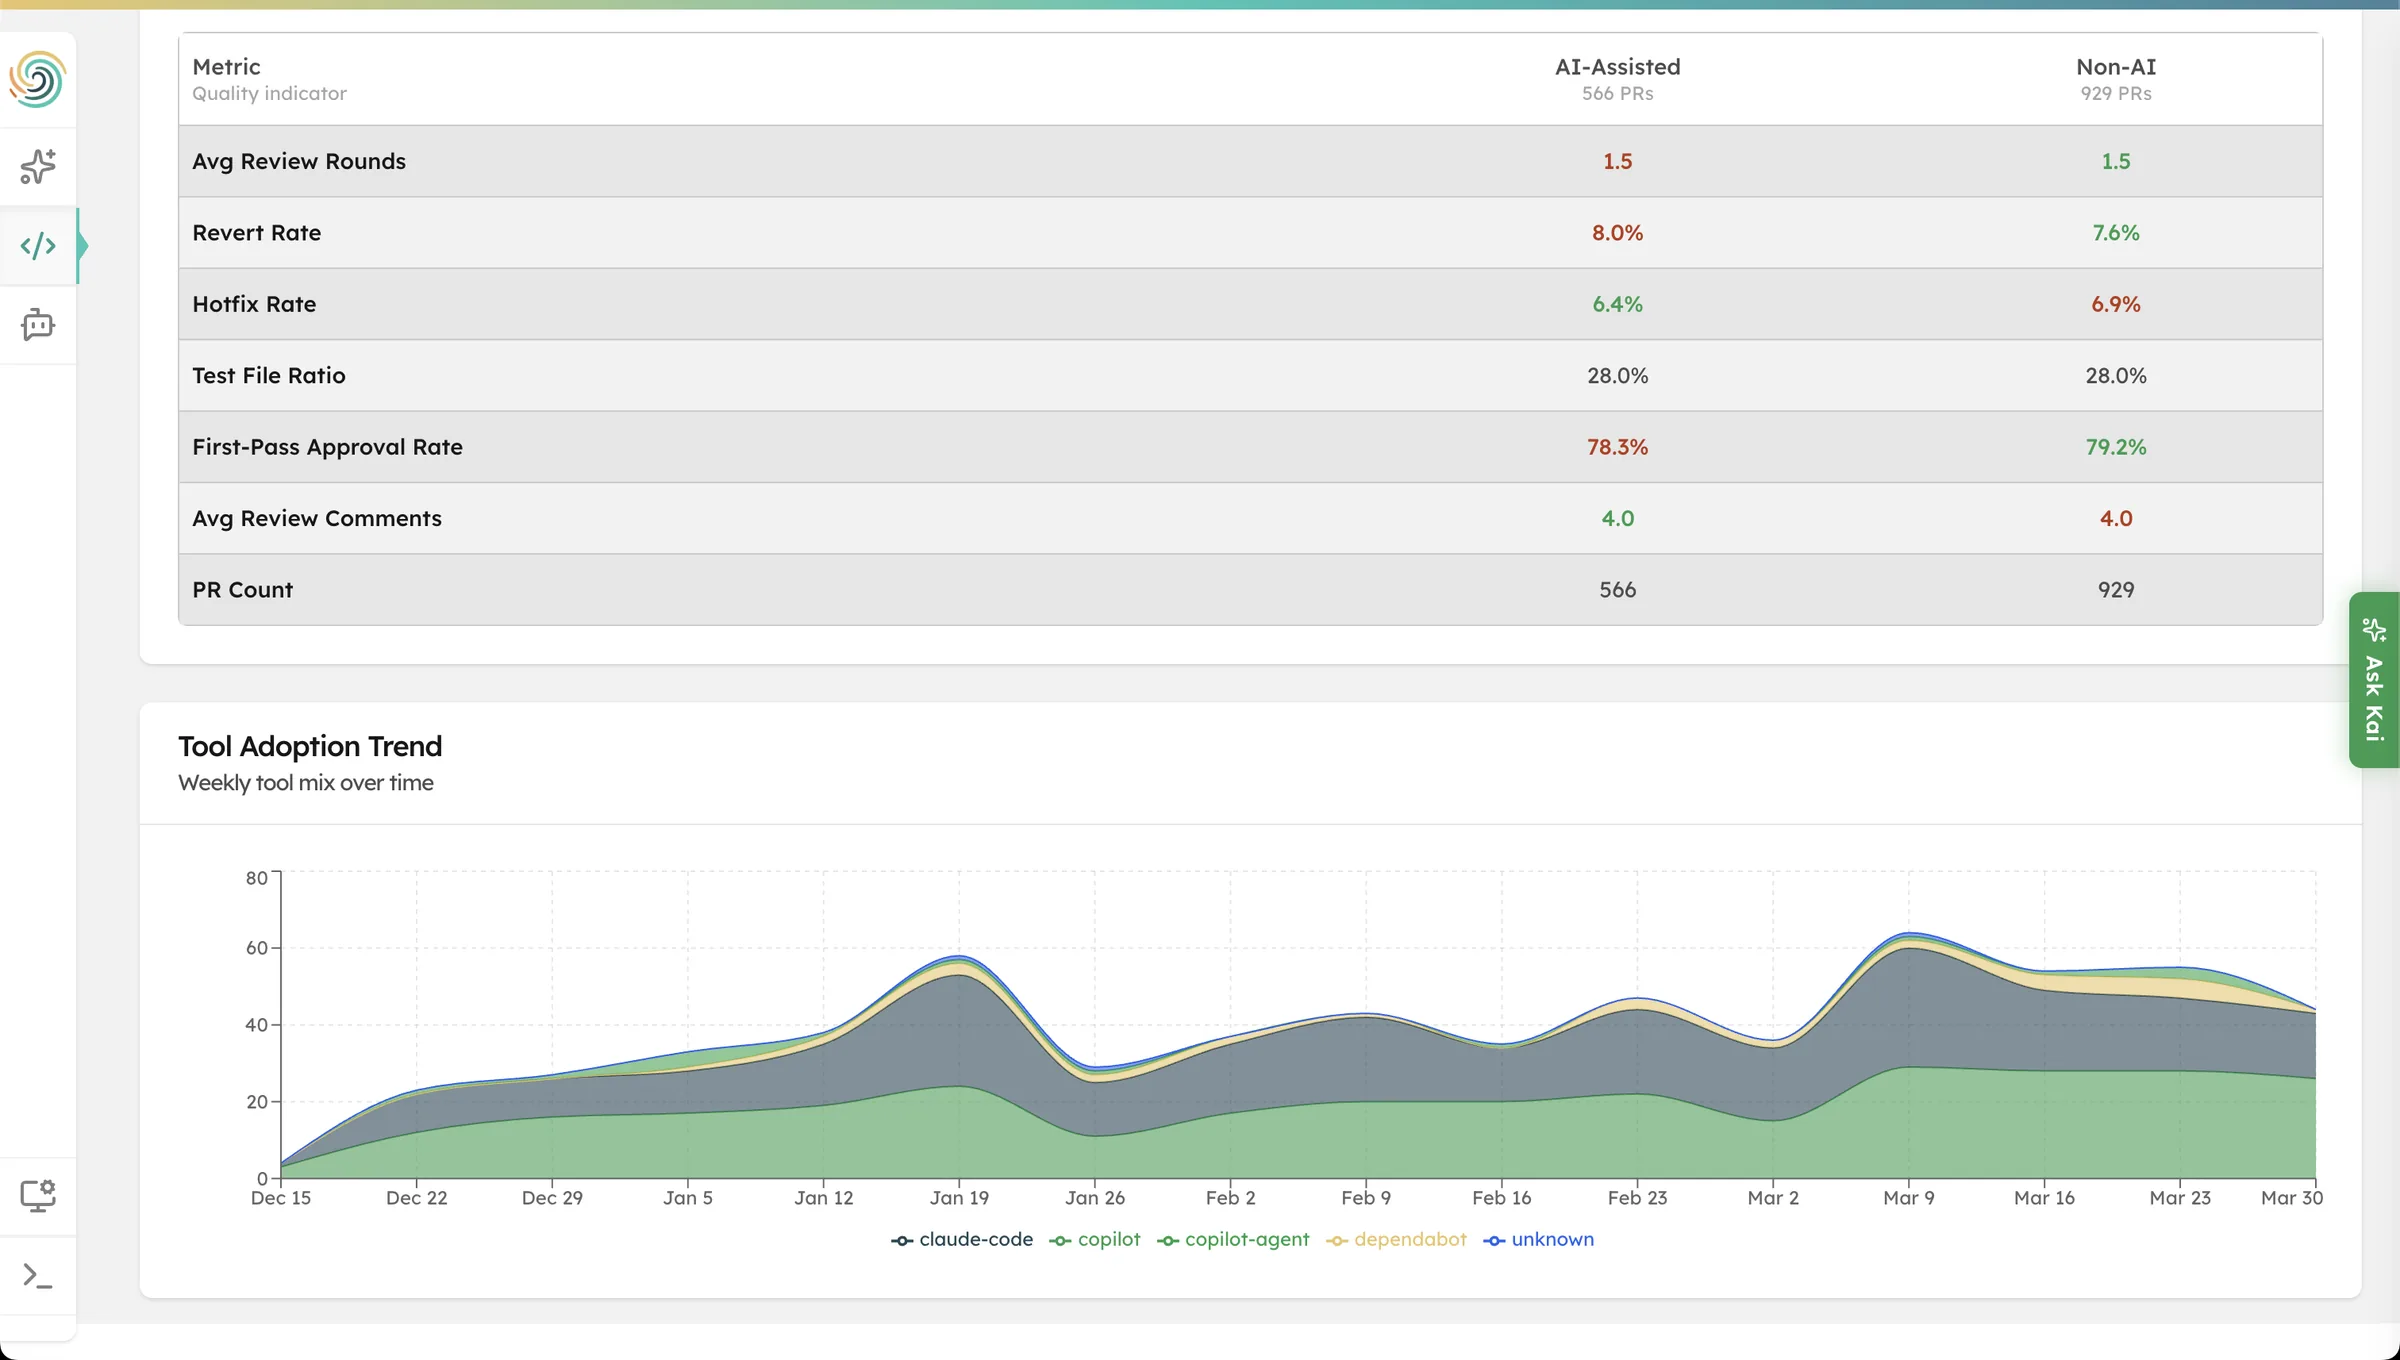Open the app home via the swirl logo

tap(38, 79)
